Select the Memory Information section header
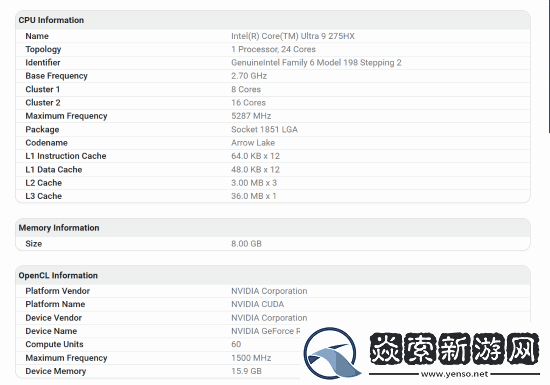Viewport: 550px width, 385px height. coord(59,228)
